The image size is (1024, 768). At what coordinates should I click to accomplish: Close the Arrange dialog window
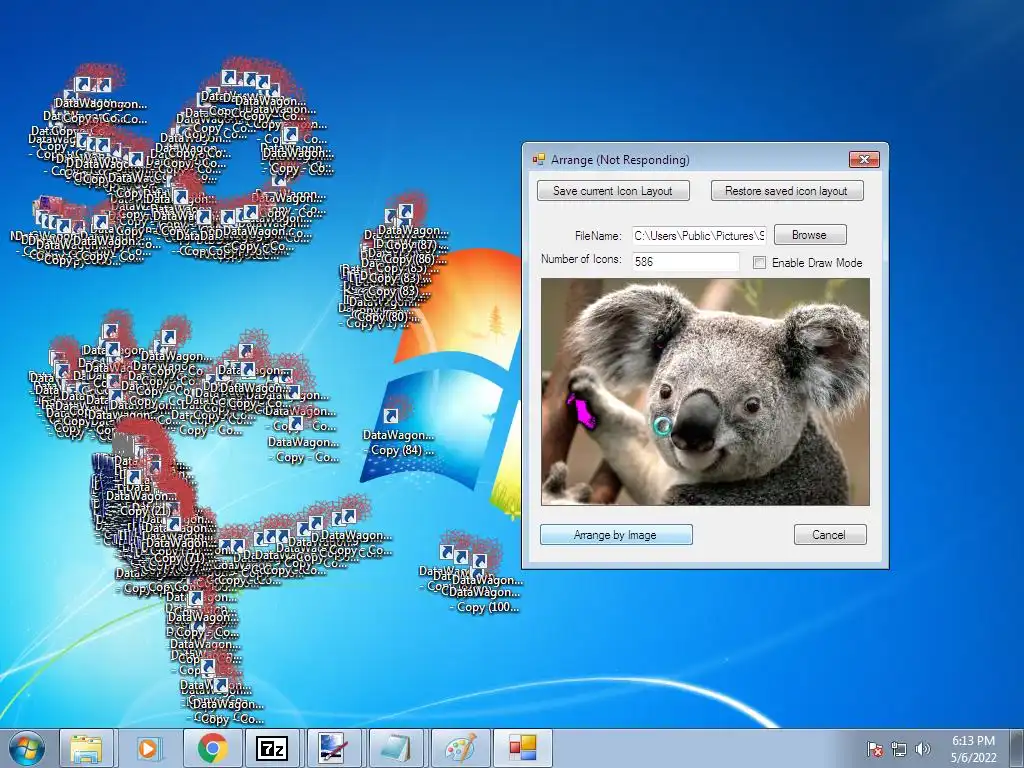[864, 159]
